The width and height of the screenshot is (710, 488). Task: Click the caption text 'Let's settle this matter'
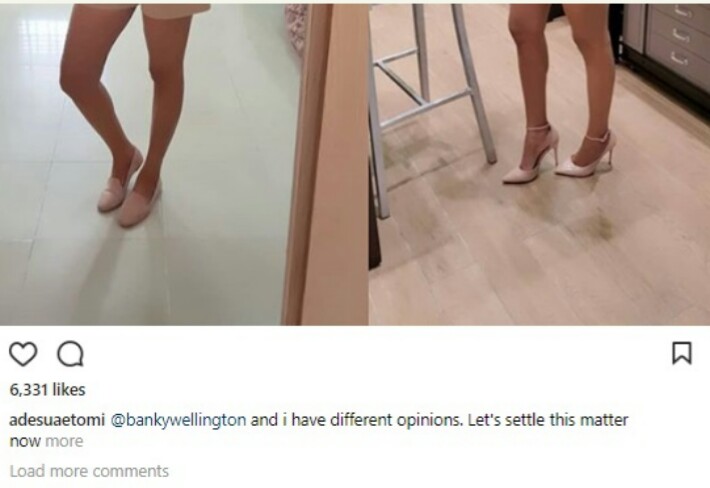coord(548,420)
